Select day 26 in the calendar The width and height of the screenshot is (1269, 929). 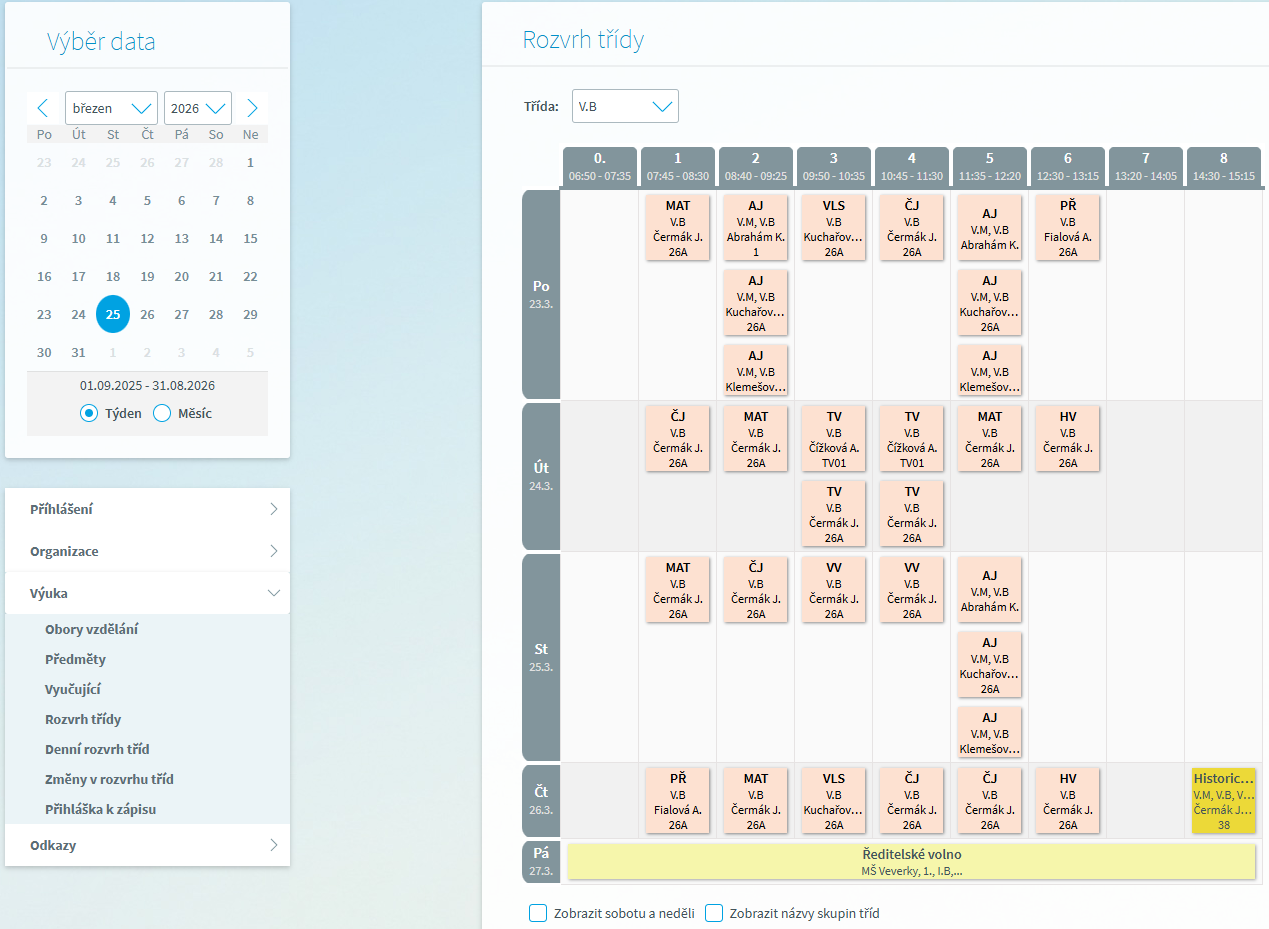click(x=147, y=314)
